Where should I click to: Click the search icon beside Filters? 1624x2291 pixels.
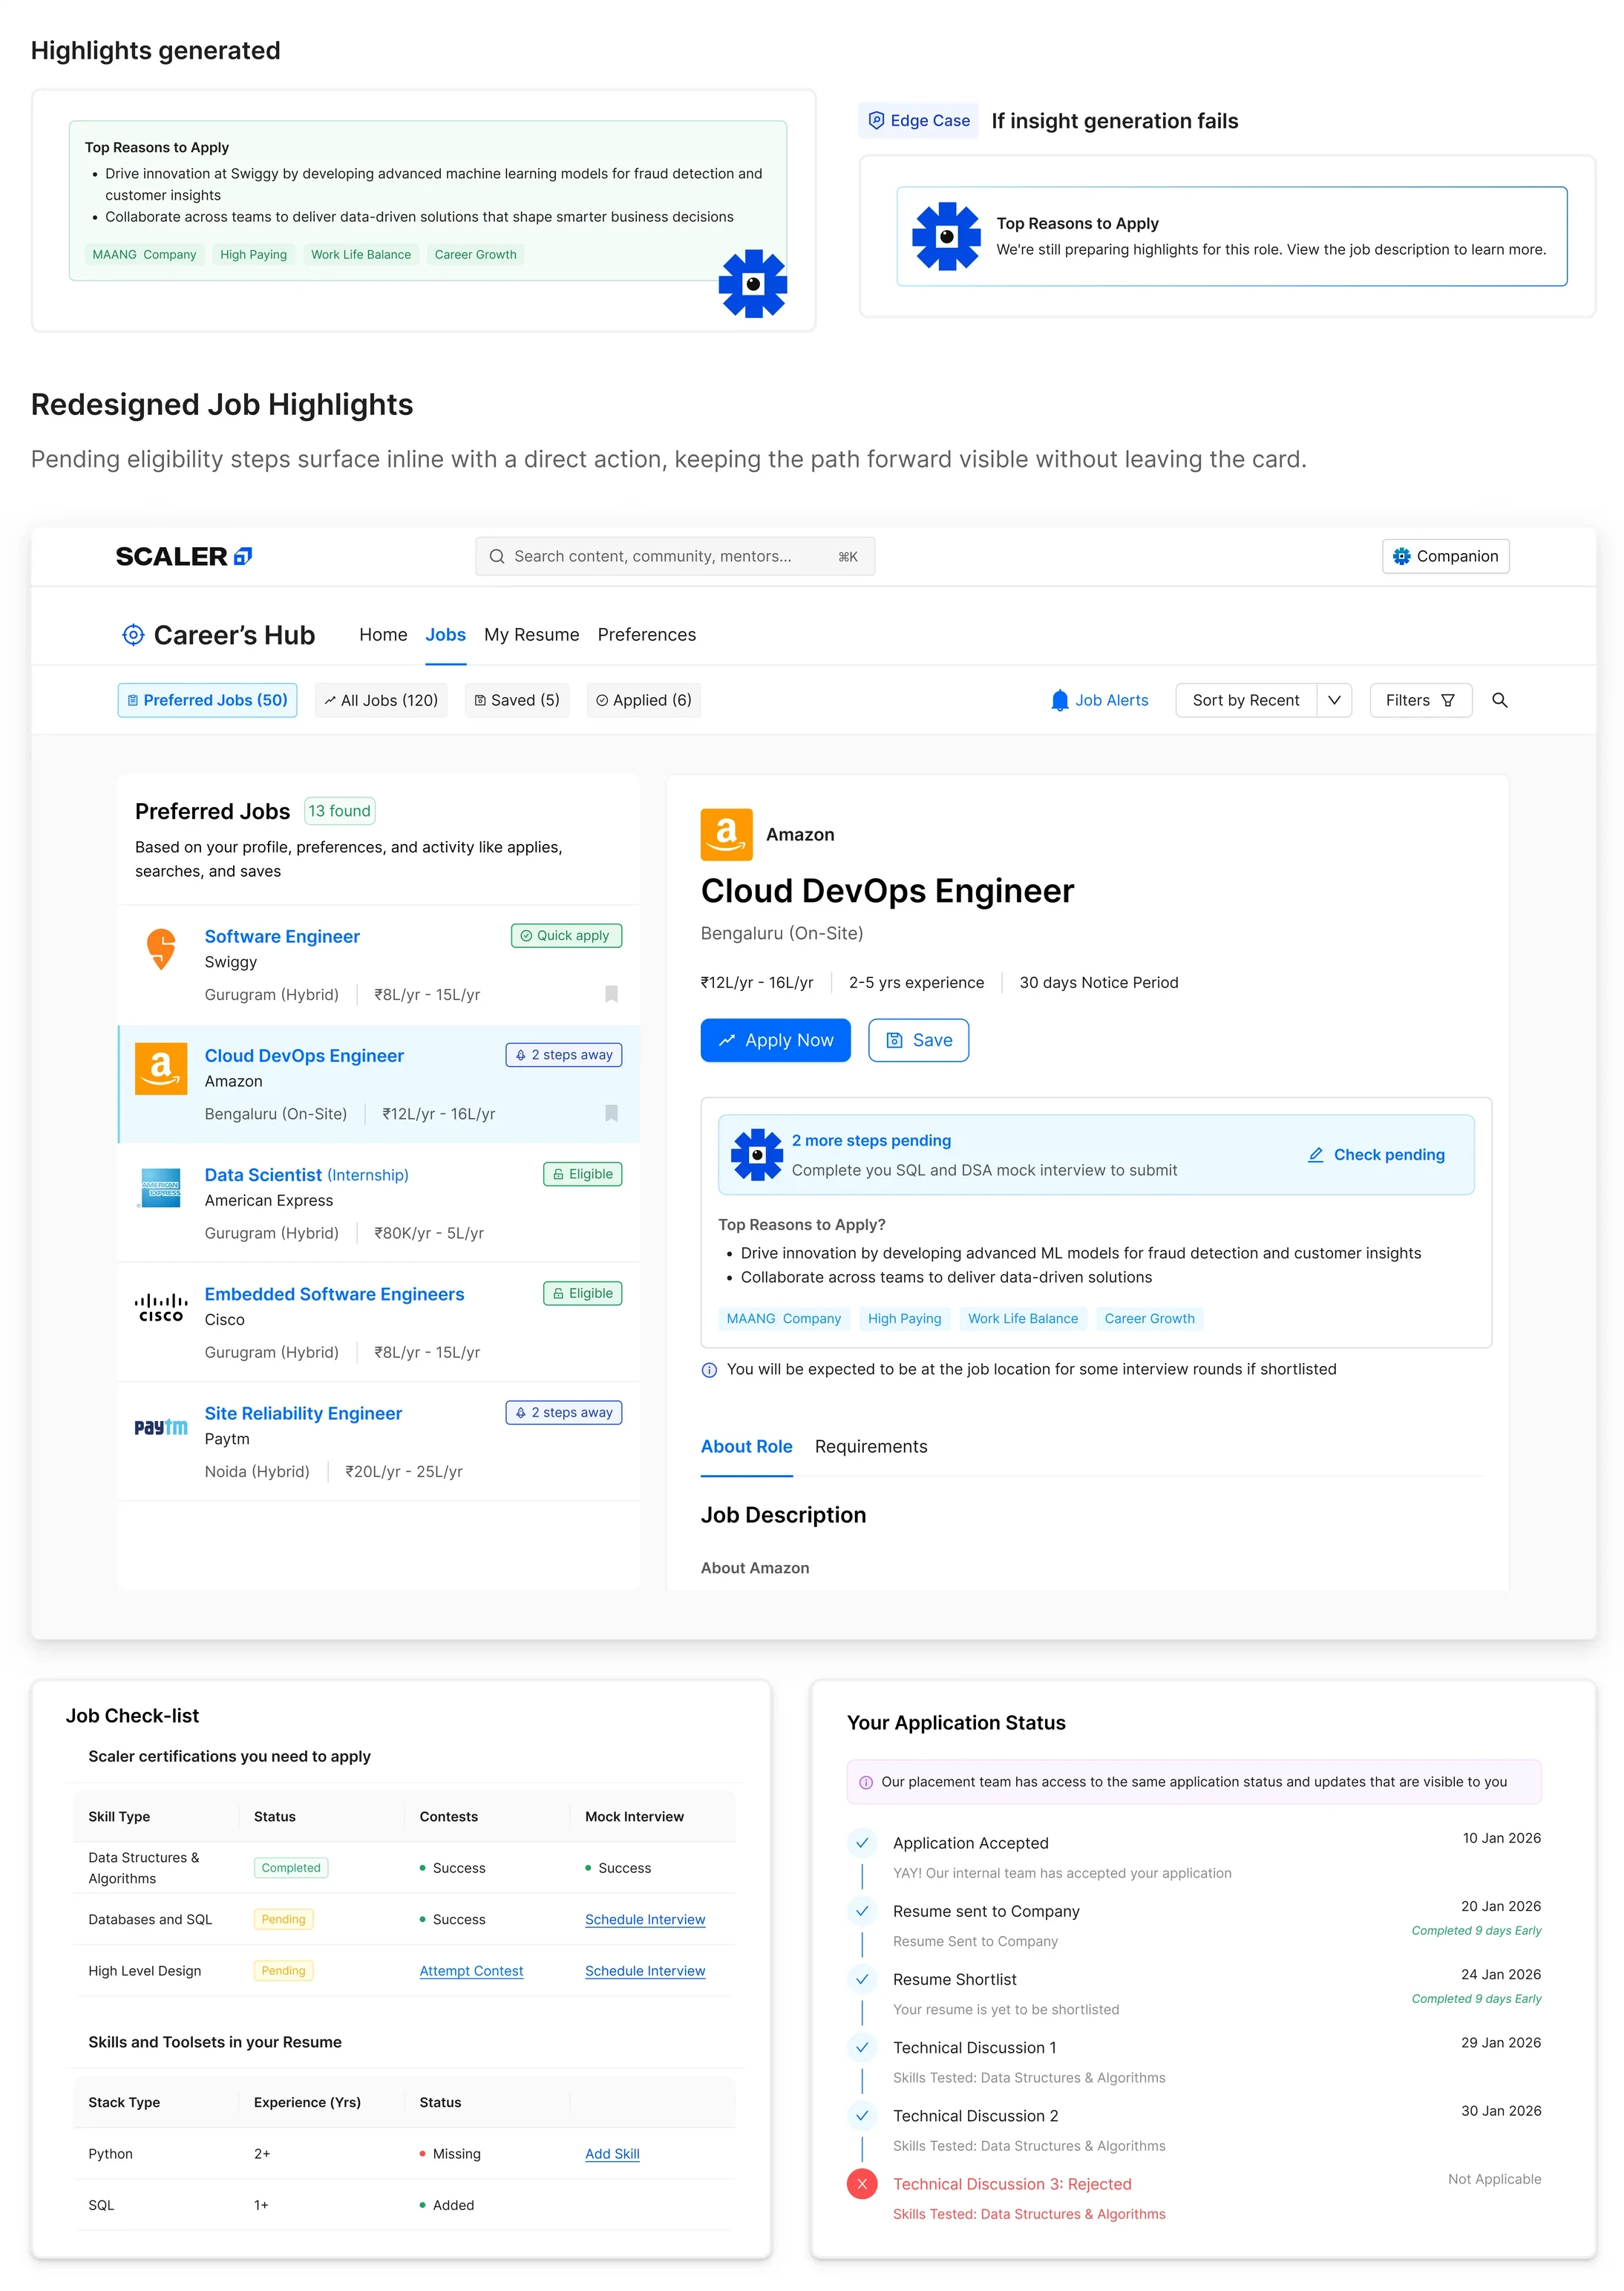[1499, 700]
